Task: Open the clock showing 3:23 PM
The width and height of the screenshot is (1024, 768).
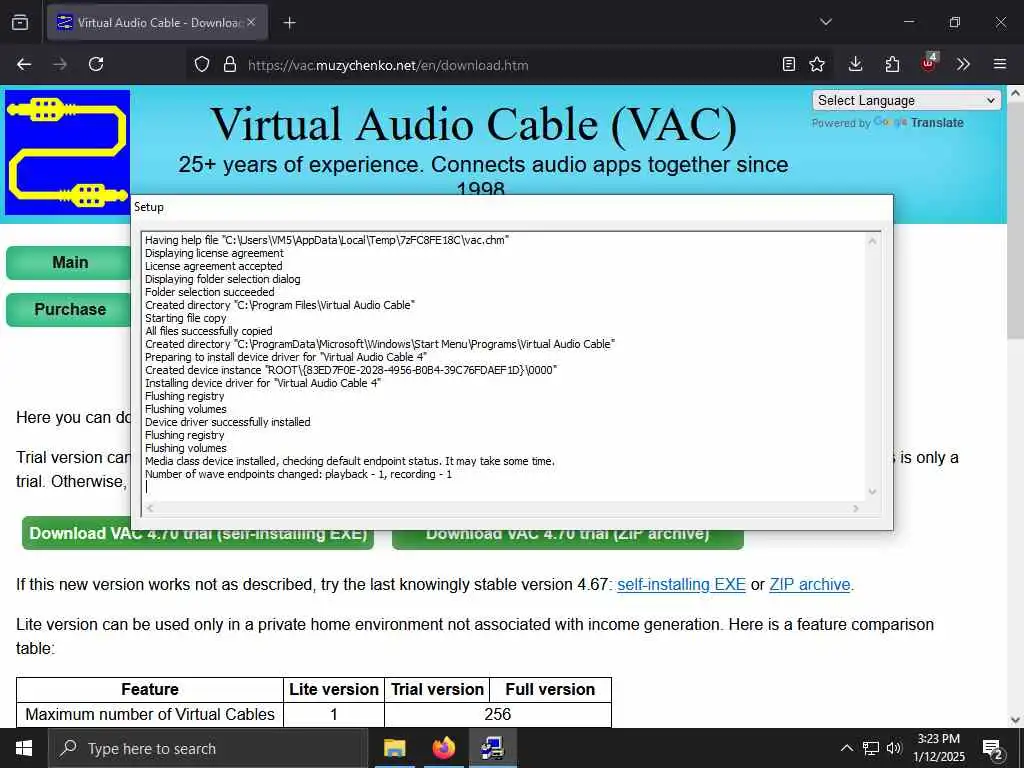Action: click(x=938, y=748)
